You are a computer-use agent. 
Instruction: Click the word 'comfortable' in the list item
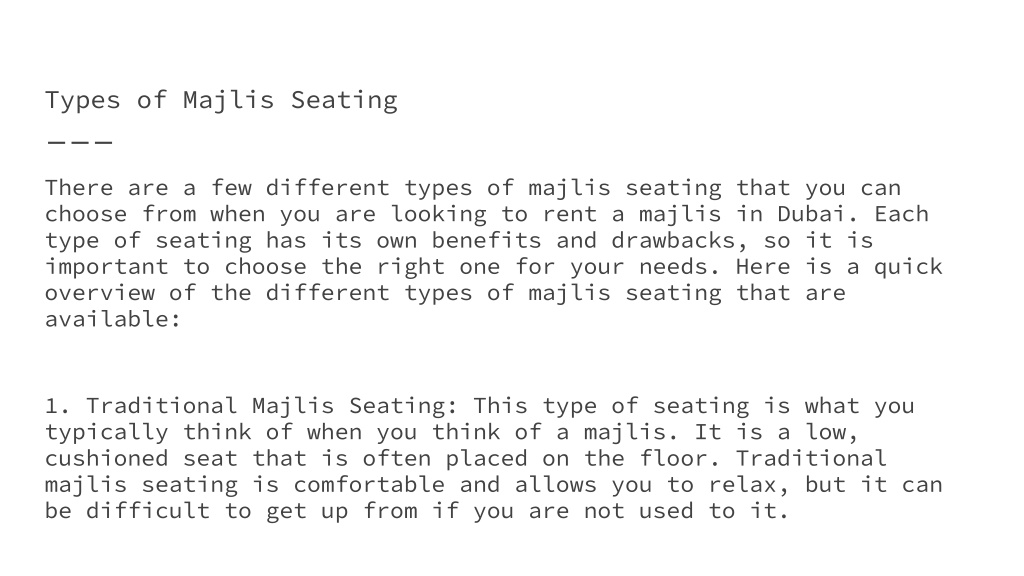coord(369,485)
